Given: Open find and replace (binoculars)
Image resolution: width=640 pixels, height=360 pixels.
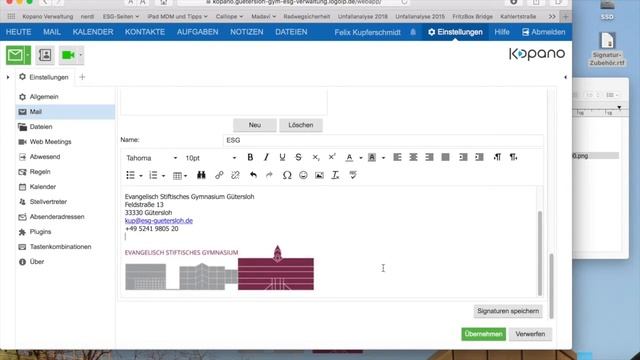Looking at the screenshot, I should (x=201, y=175).
